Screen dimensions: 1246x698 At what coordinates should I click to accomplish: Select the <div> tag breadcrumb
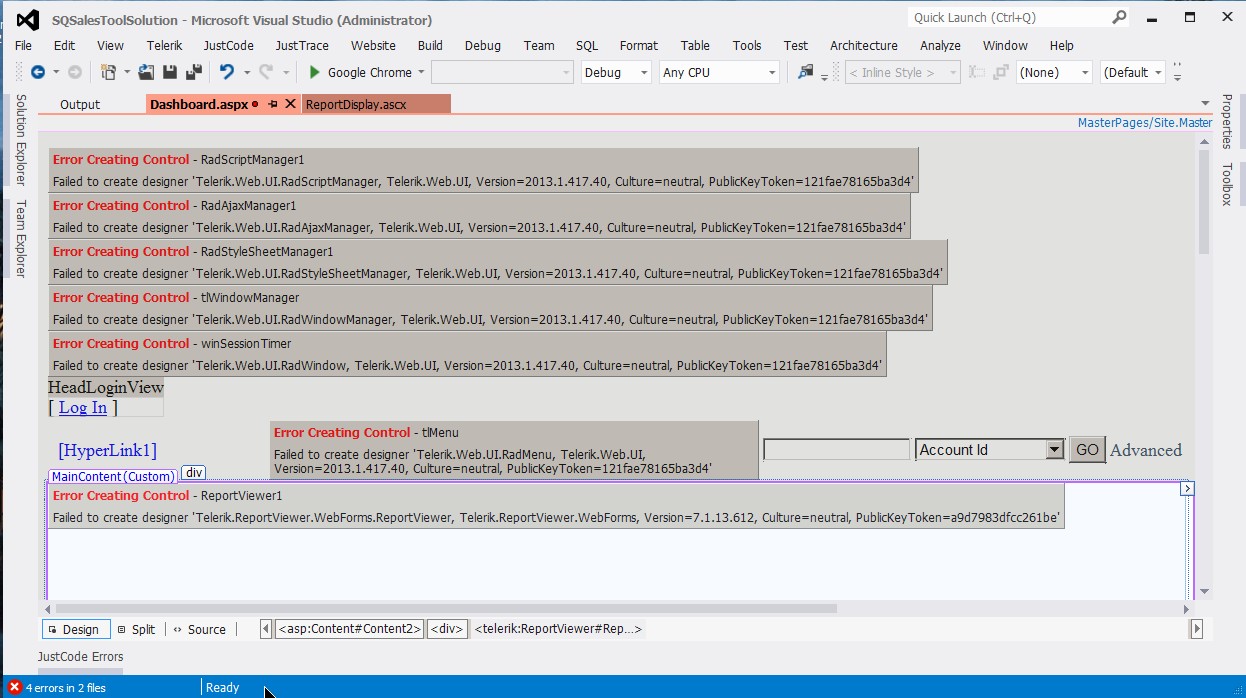(x=447, y=629)
